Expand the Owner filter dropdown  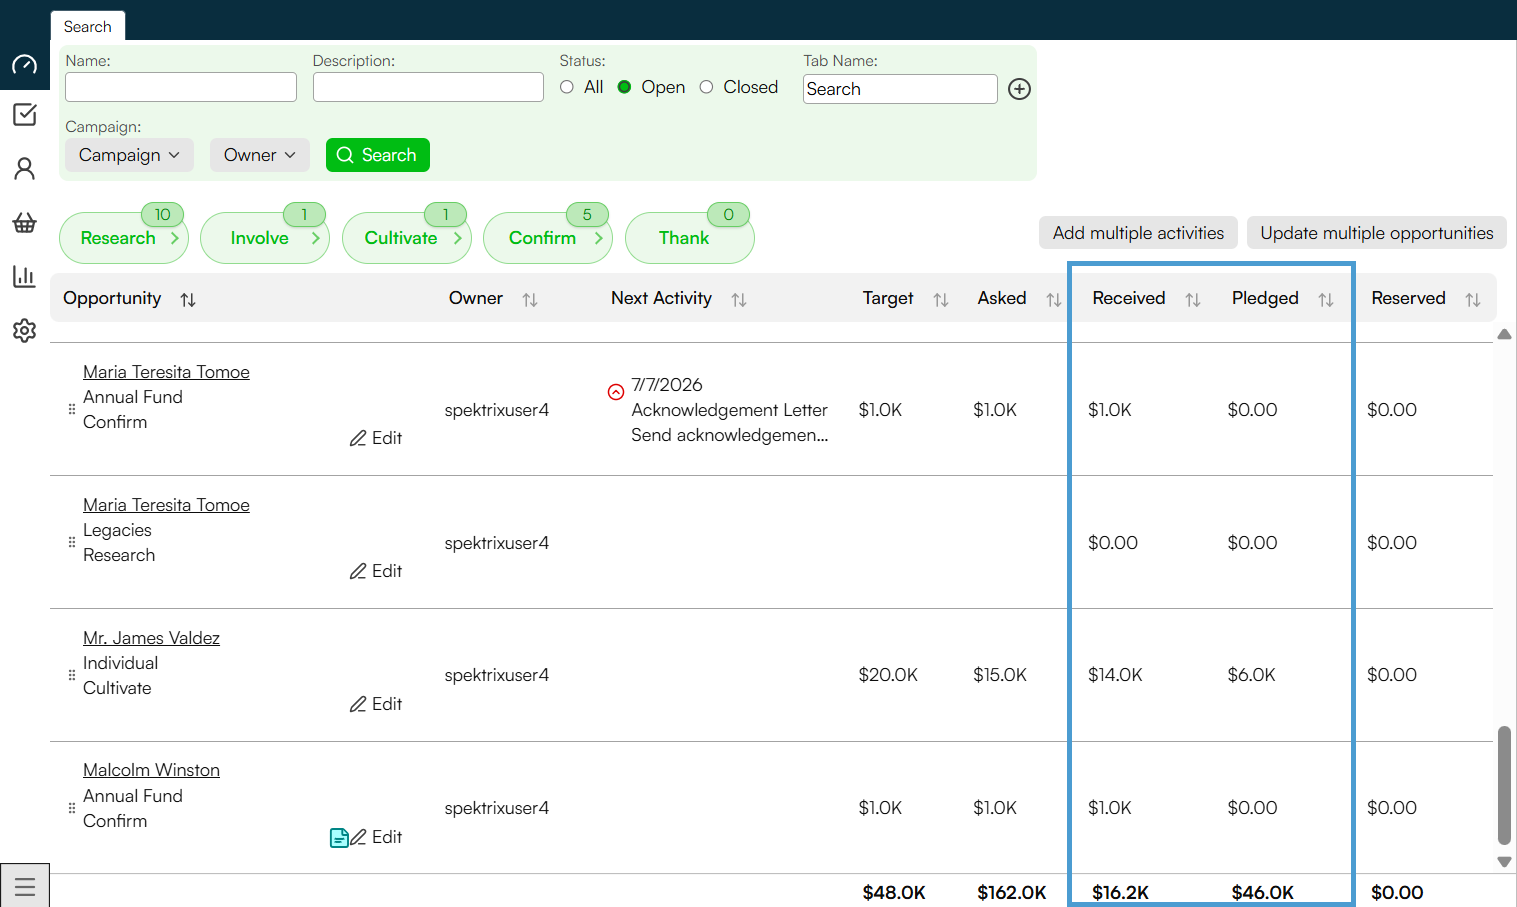pyautogui.click(x=260, y=155)
